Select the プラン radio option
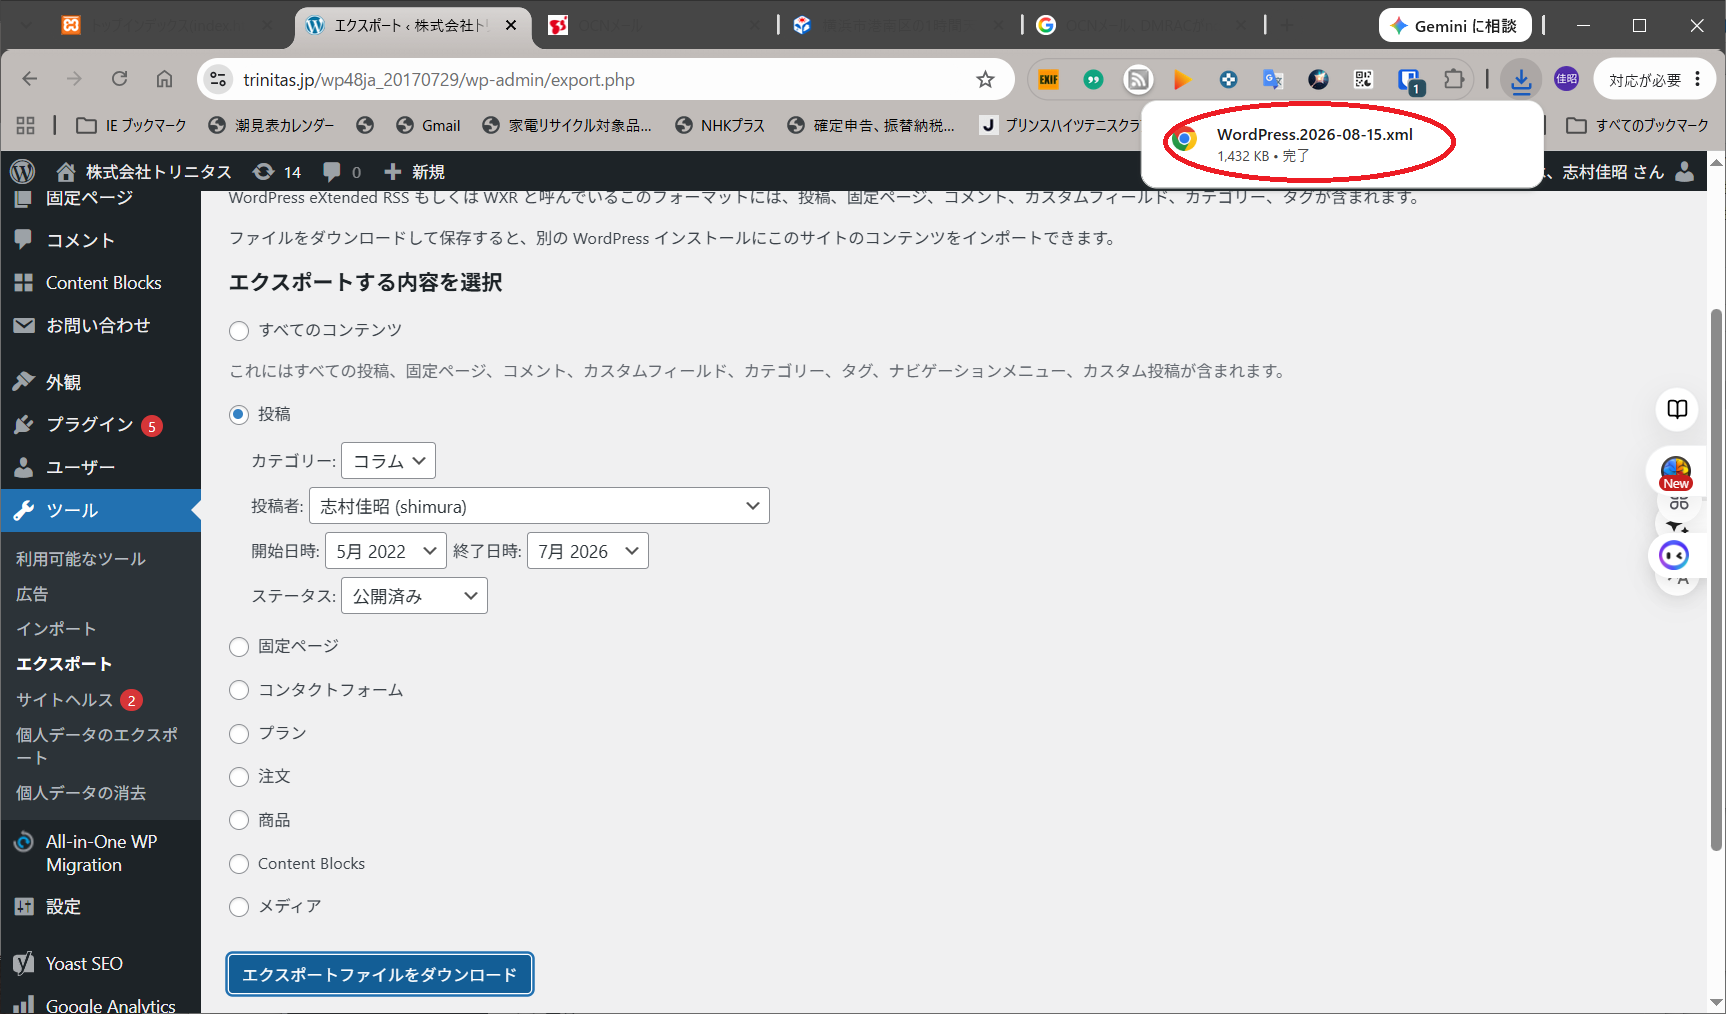The width and height of the screenshot is (1726, 1014). (239, 734)
